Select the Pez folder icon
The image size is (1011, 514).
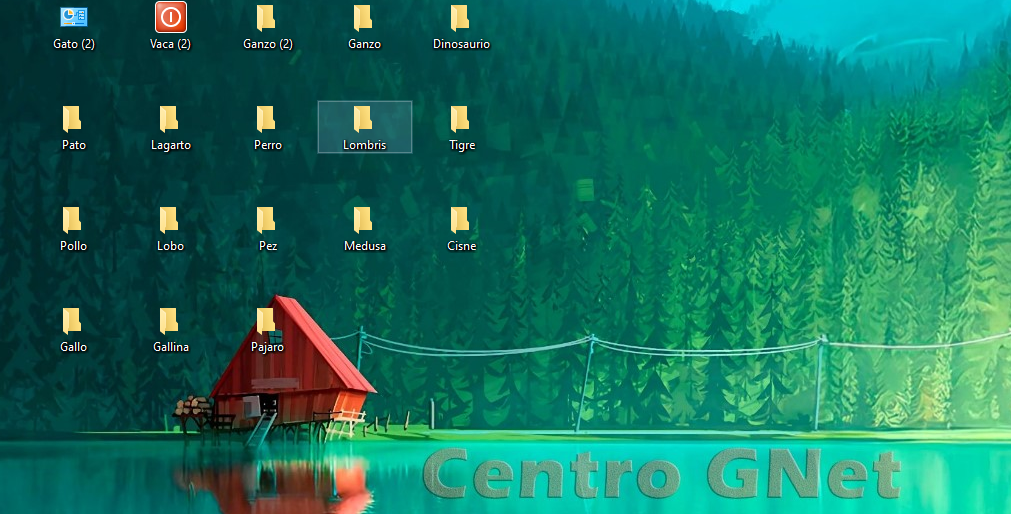266,220
